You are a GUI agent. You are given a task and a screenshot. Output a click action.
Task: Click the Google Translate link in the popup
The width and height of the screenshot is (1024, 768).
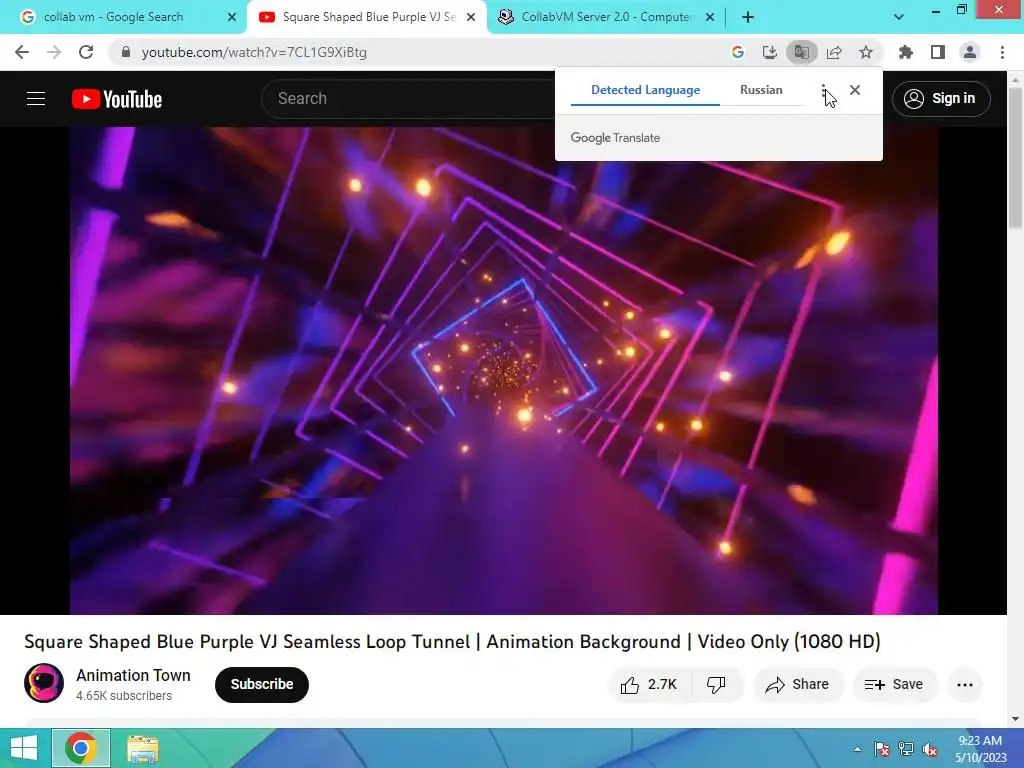click(x=615, y=138)
